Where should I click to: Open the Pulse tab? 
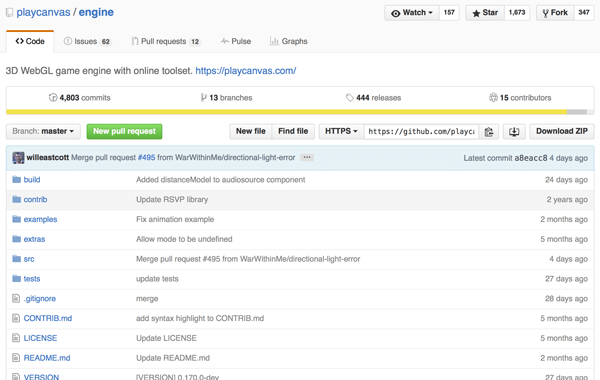[236, 41]
